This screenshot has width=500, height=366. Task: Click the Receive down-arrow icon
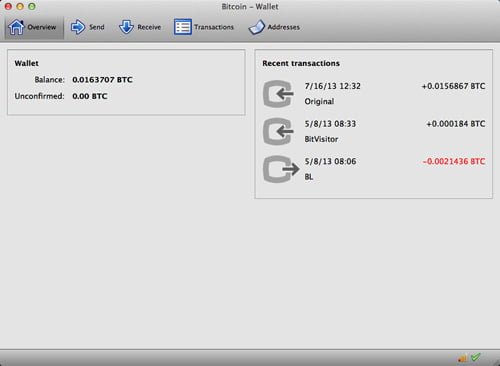126,27
